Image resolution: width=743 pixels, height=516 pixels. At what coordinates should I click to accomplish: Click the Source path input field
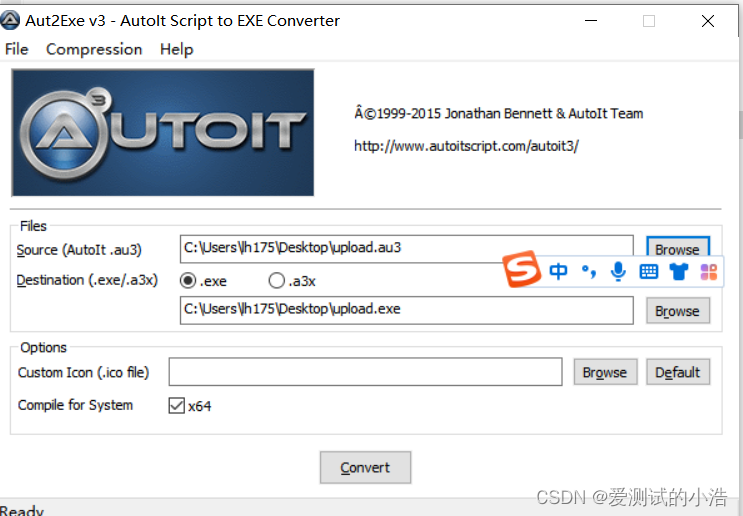click(407, 249)
